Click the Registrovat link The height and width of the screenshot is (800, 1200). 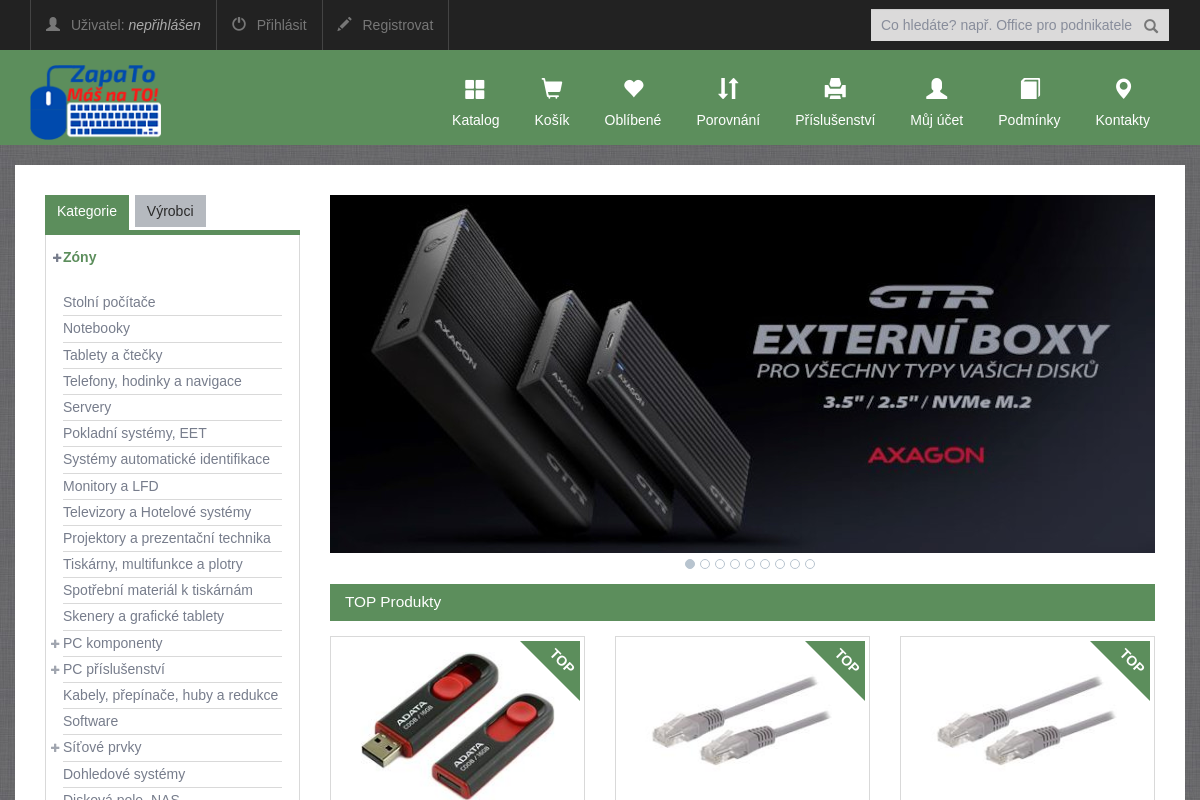click(x=385, y=25)
